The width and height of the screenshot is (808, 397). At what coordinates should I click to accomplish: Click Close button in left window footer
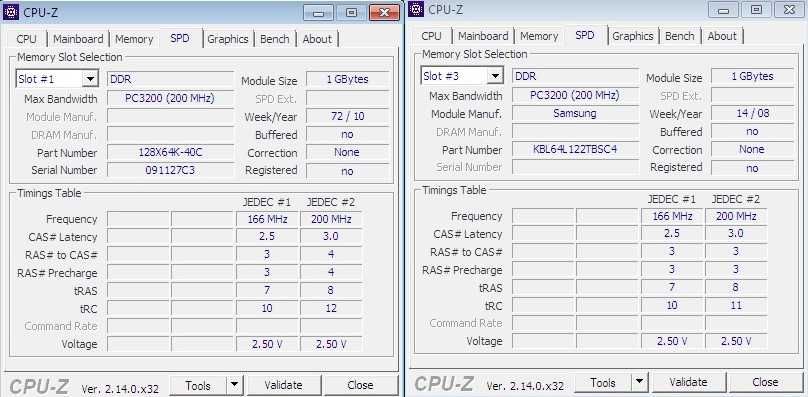coord(360,385)
